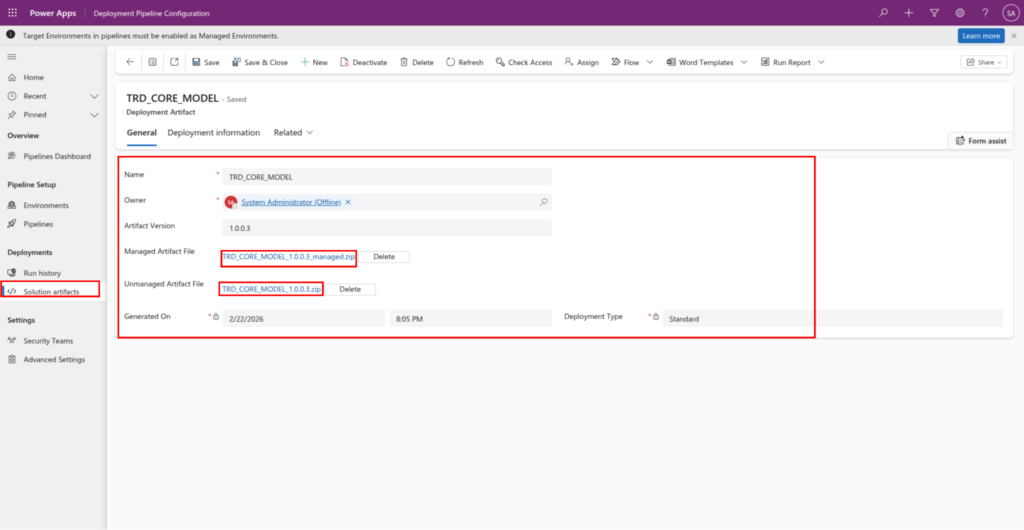Open the app launcher waffle icon
This screenshot has height=530, width=1024.
[12, 13]
